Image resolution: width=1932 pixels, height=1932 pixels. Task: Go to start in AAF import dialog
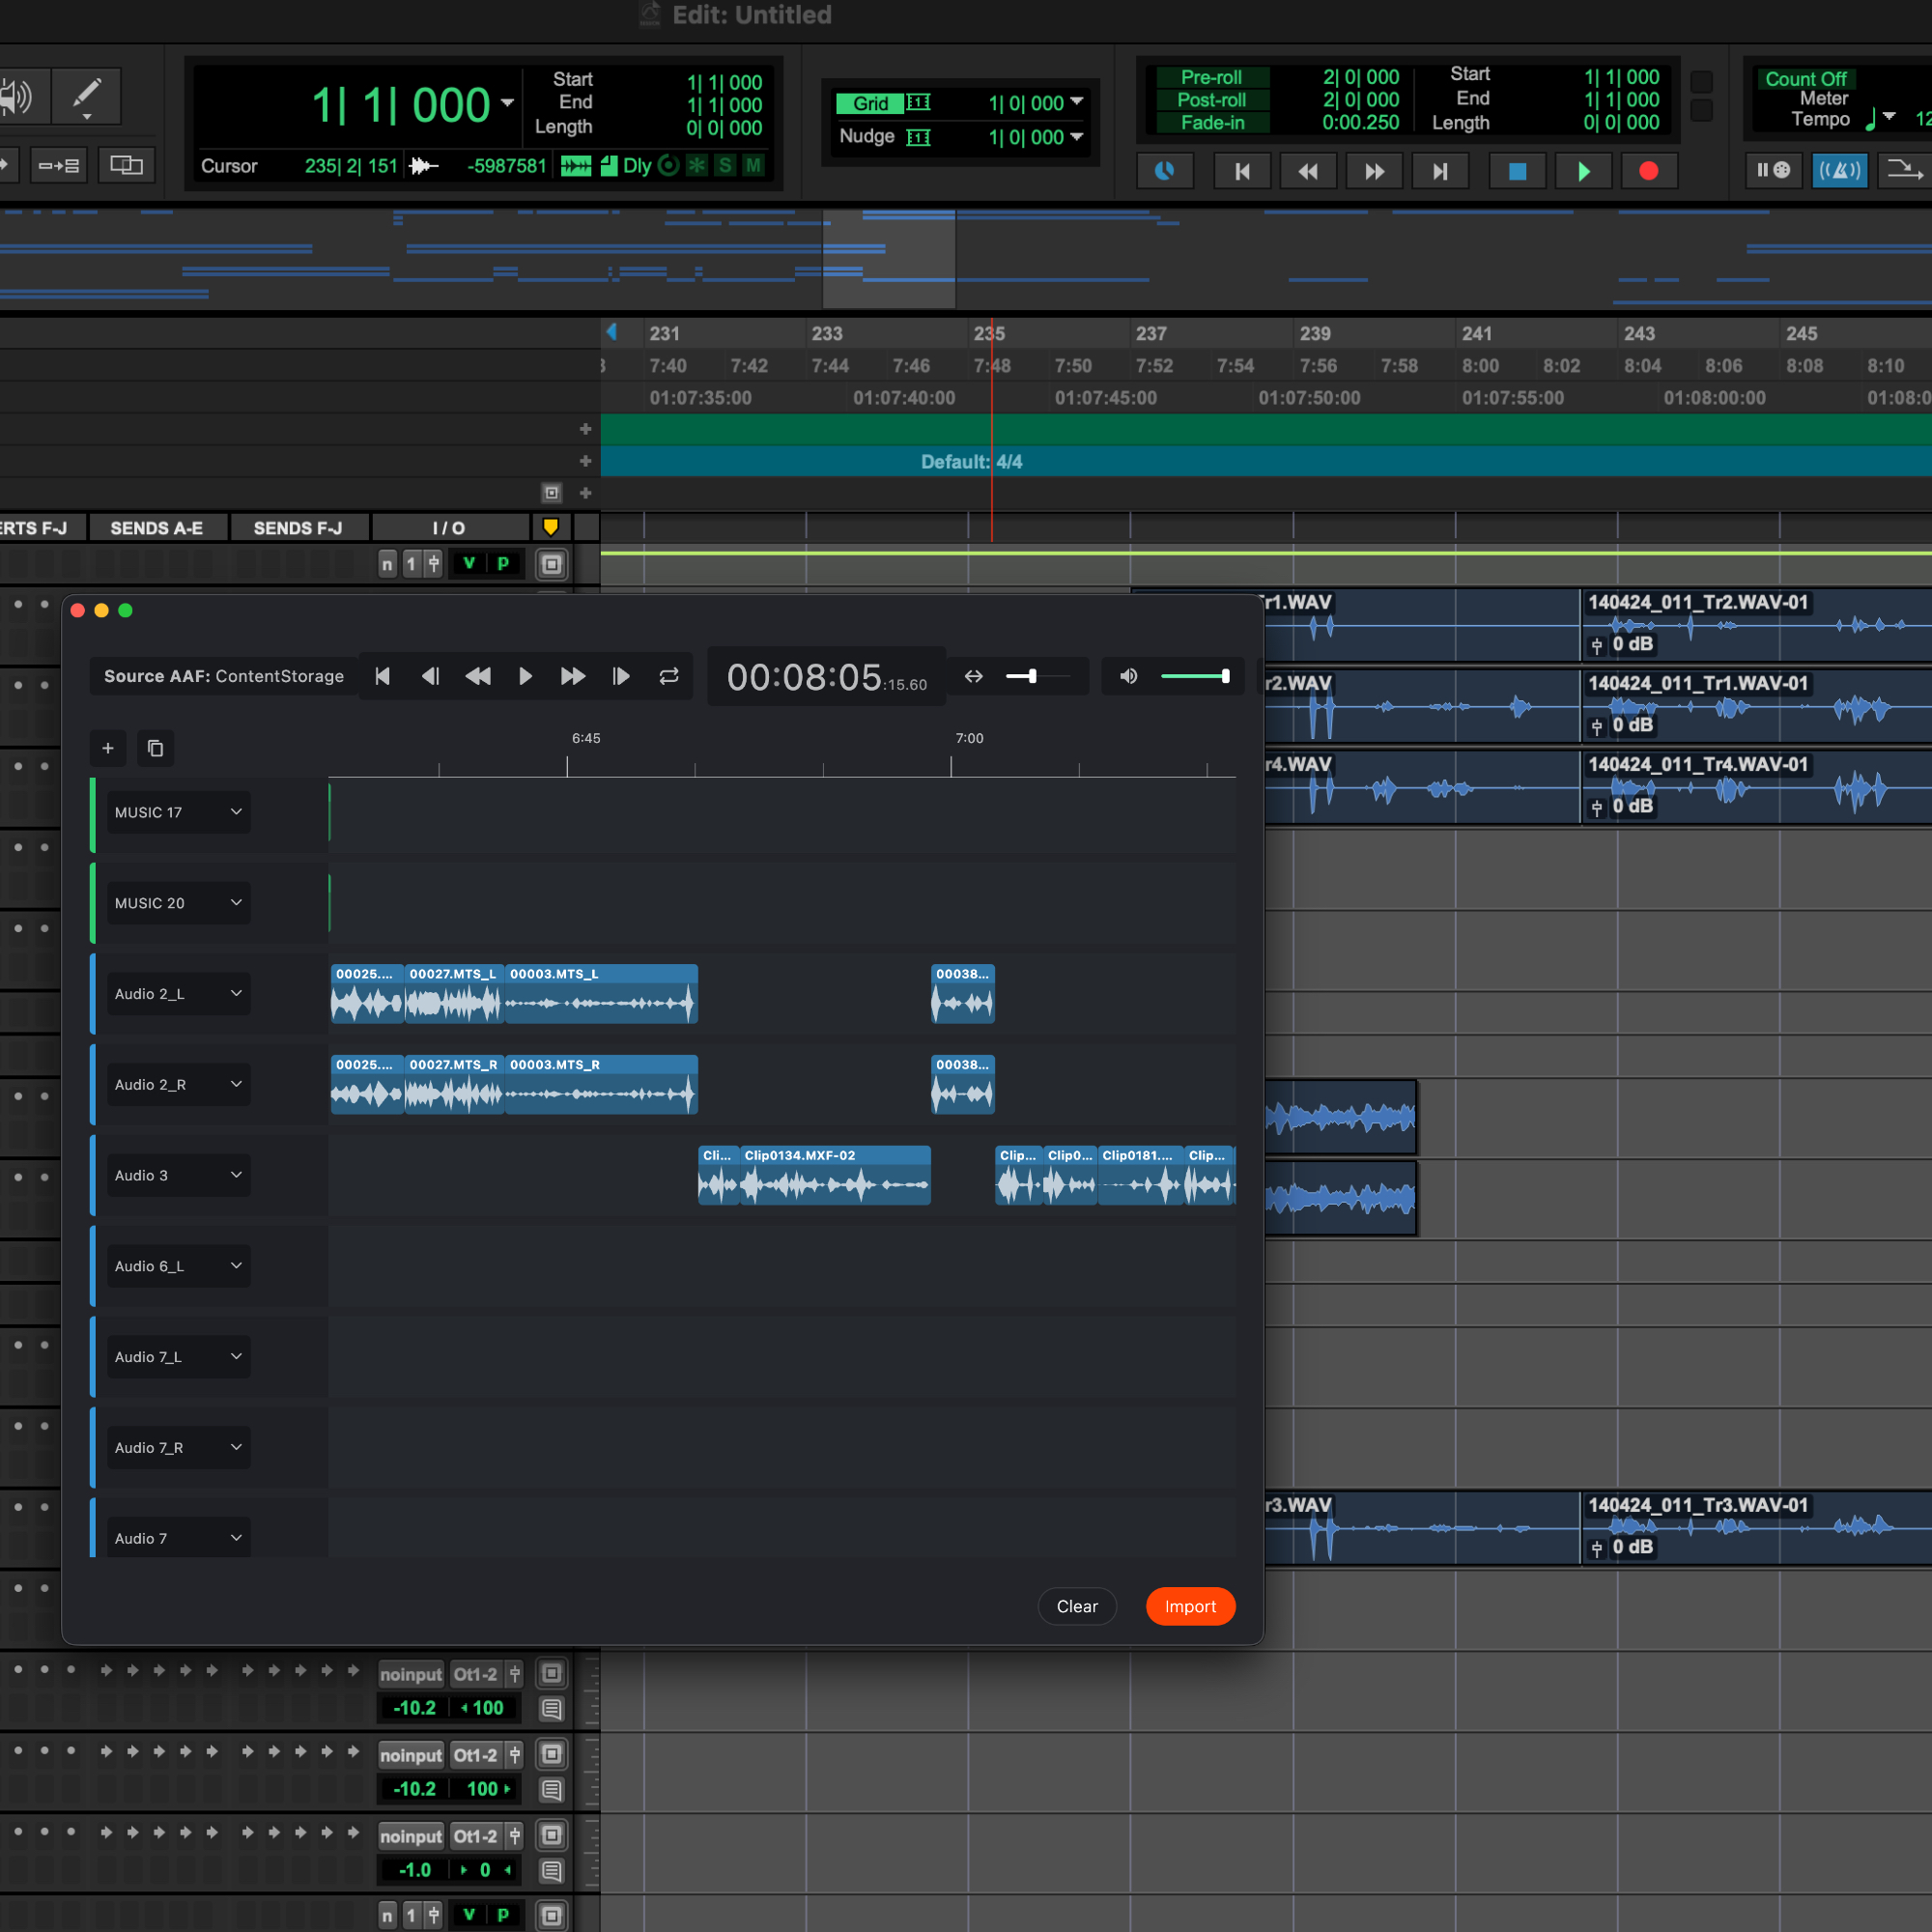click(x=383, y=677)
